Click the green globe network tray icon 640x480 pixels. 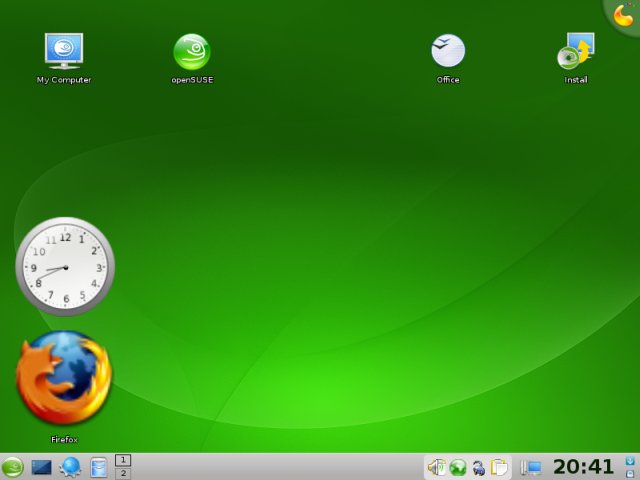[458, 467]
